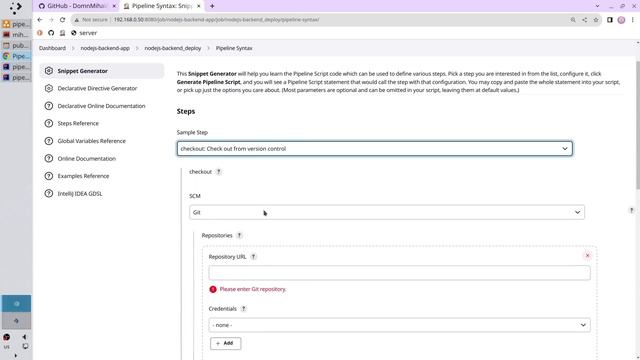Open the help icon right of SCM dropdown

(x=631, y=211)
